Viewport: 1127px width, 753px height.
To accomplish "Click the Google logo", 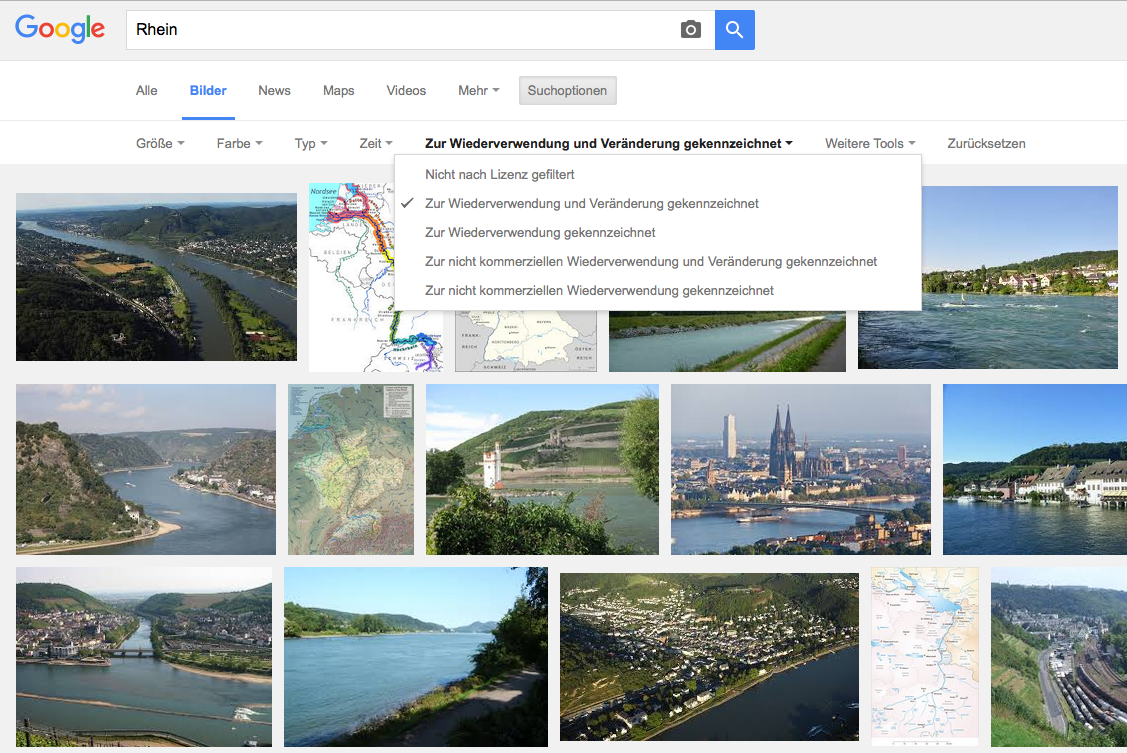I will (60, 29).
